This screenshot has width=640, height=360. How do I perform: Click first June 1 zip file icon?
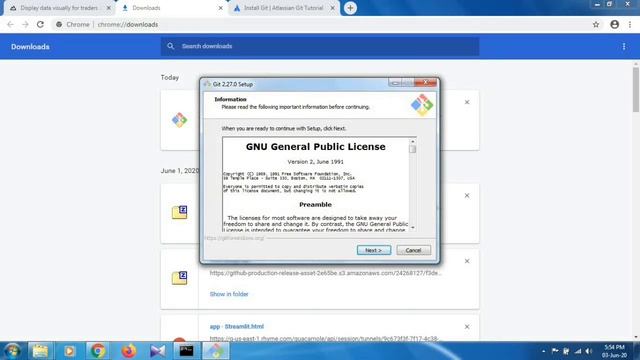point(179,212)
